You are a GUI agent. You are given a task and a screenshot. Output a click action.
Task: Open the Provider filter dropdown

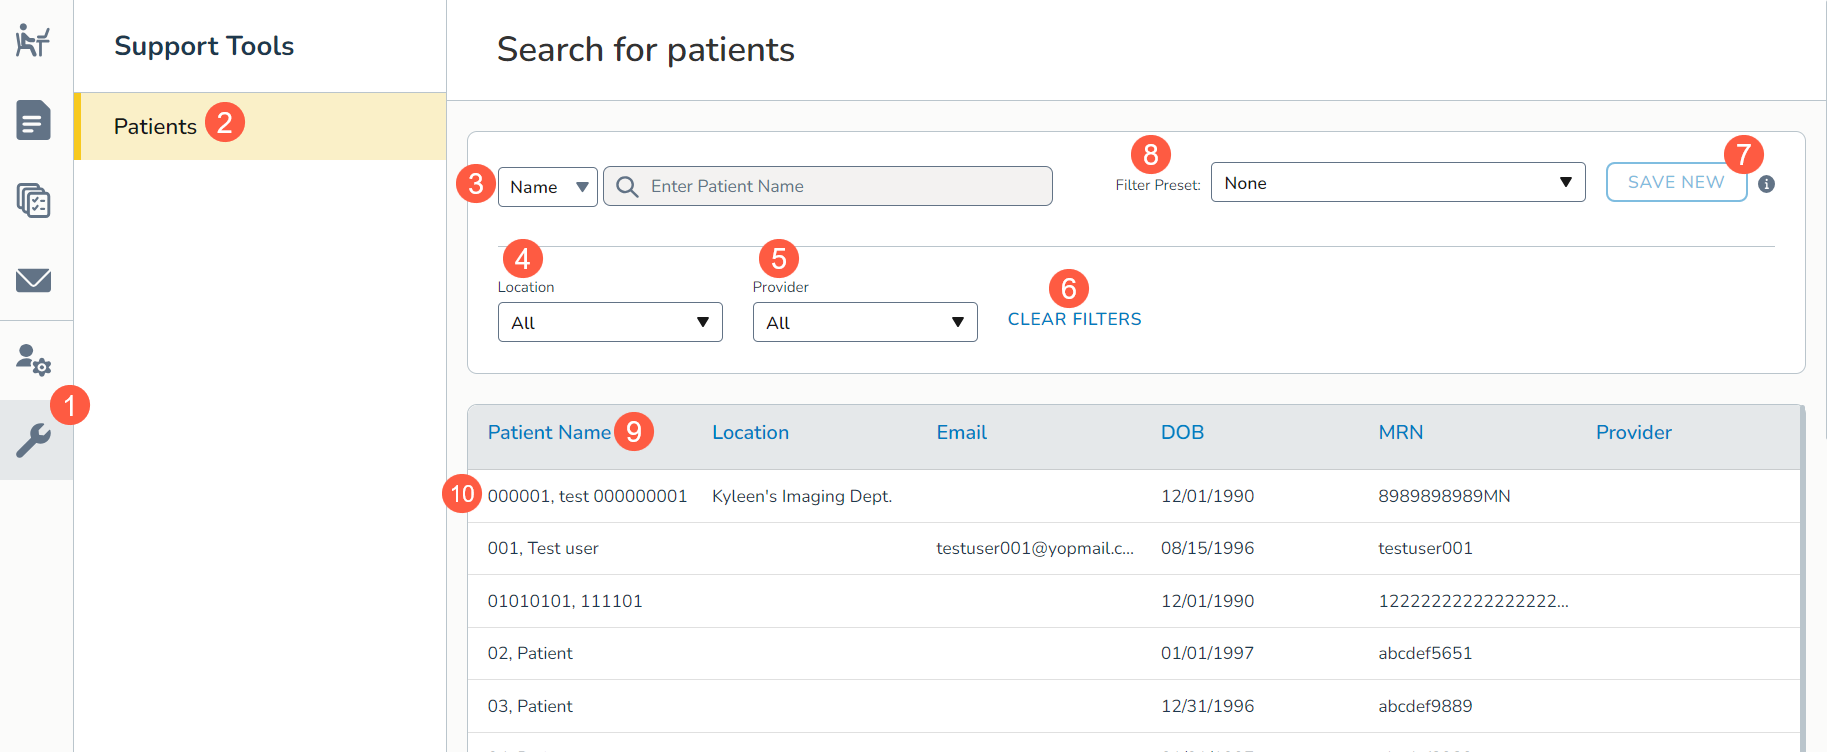[864, 322]
